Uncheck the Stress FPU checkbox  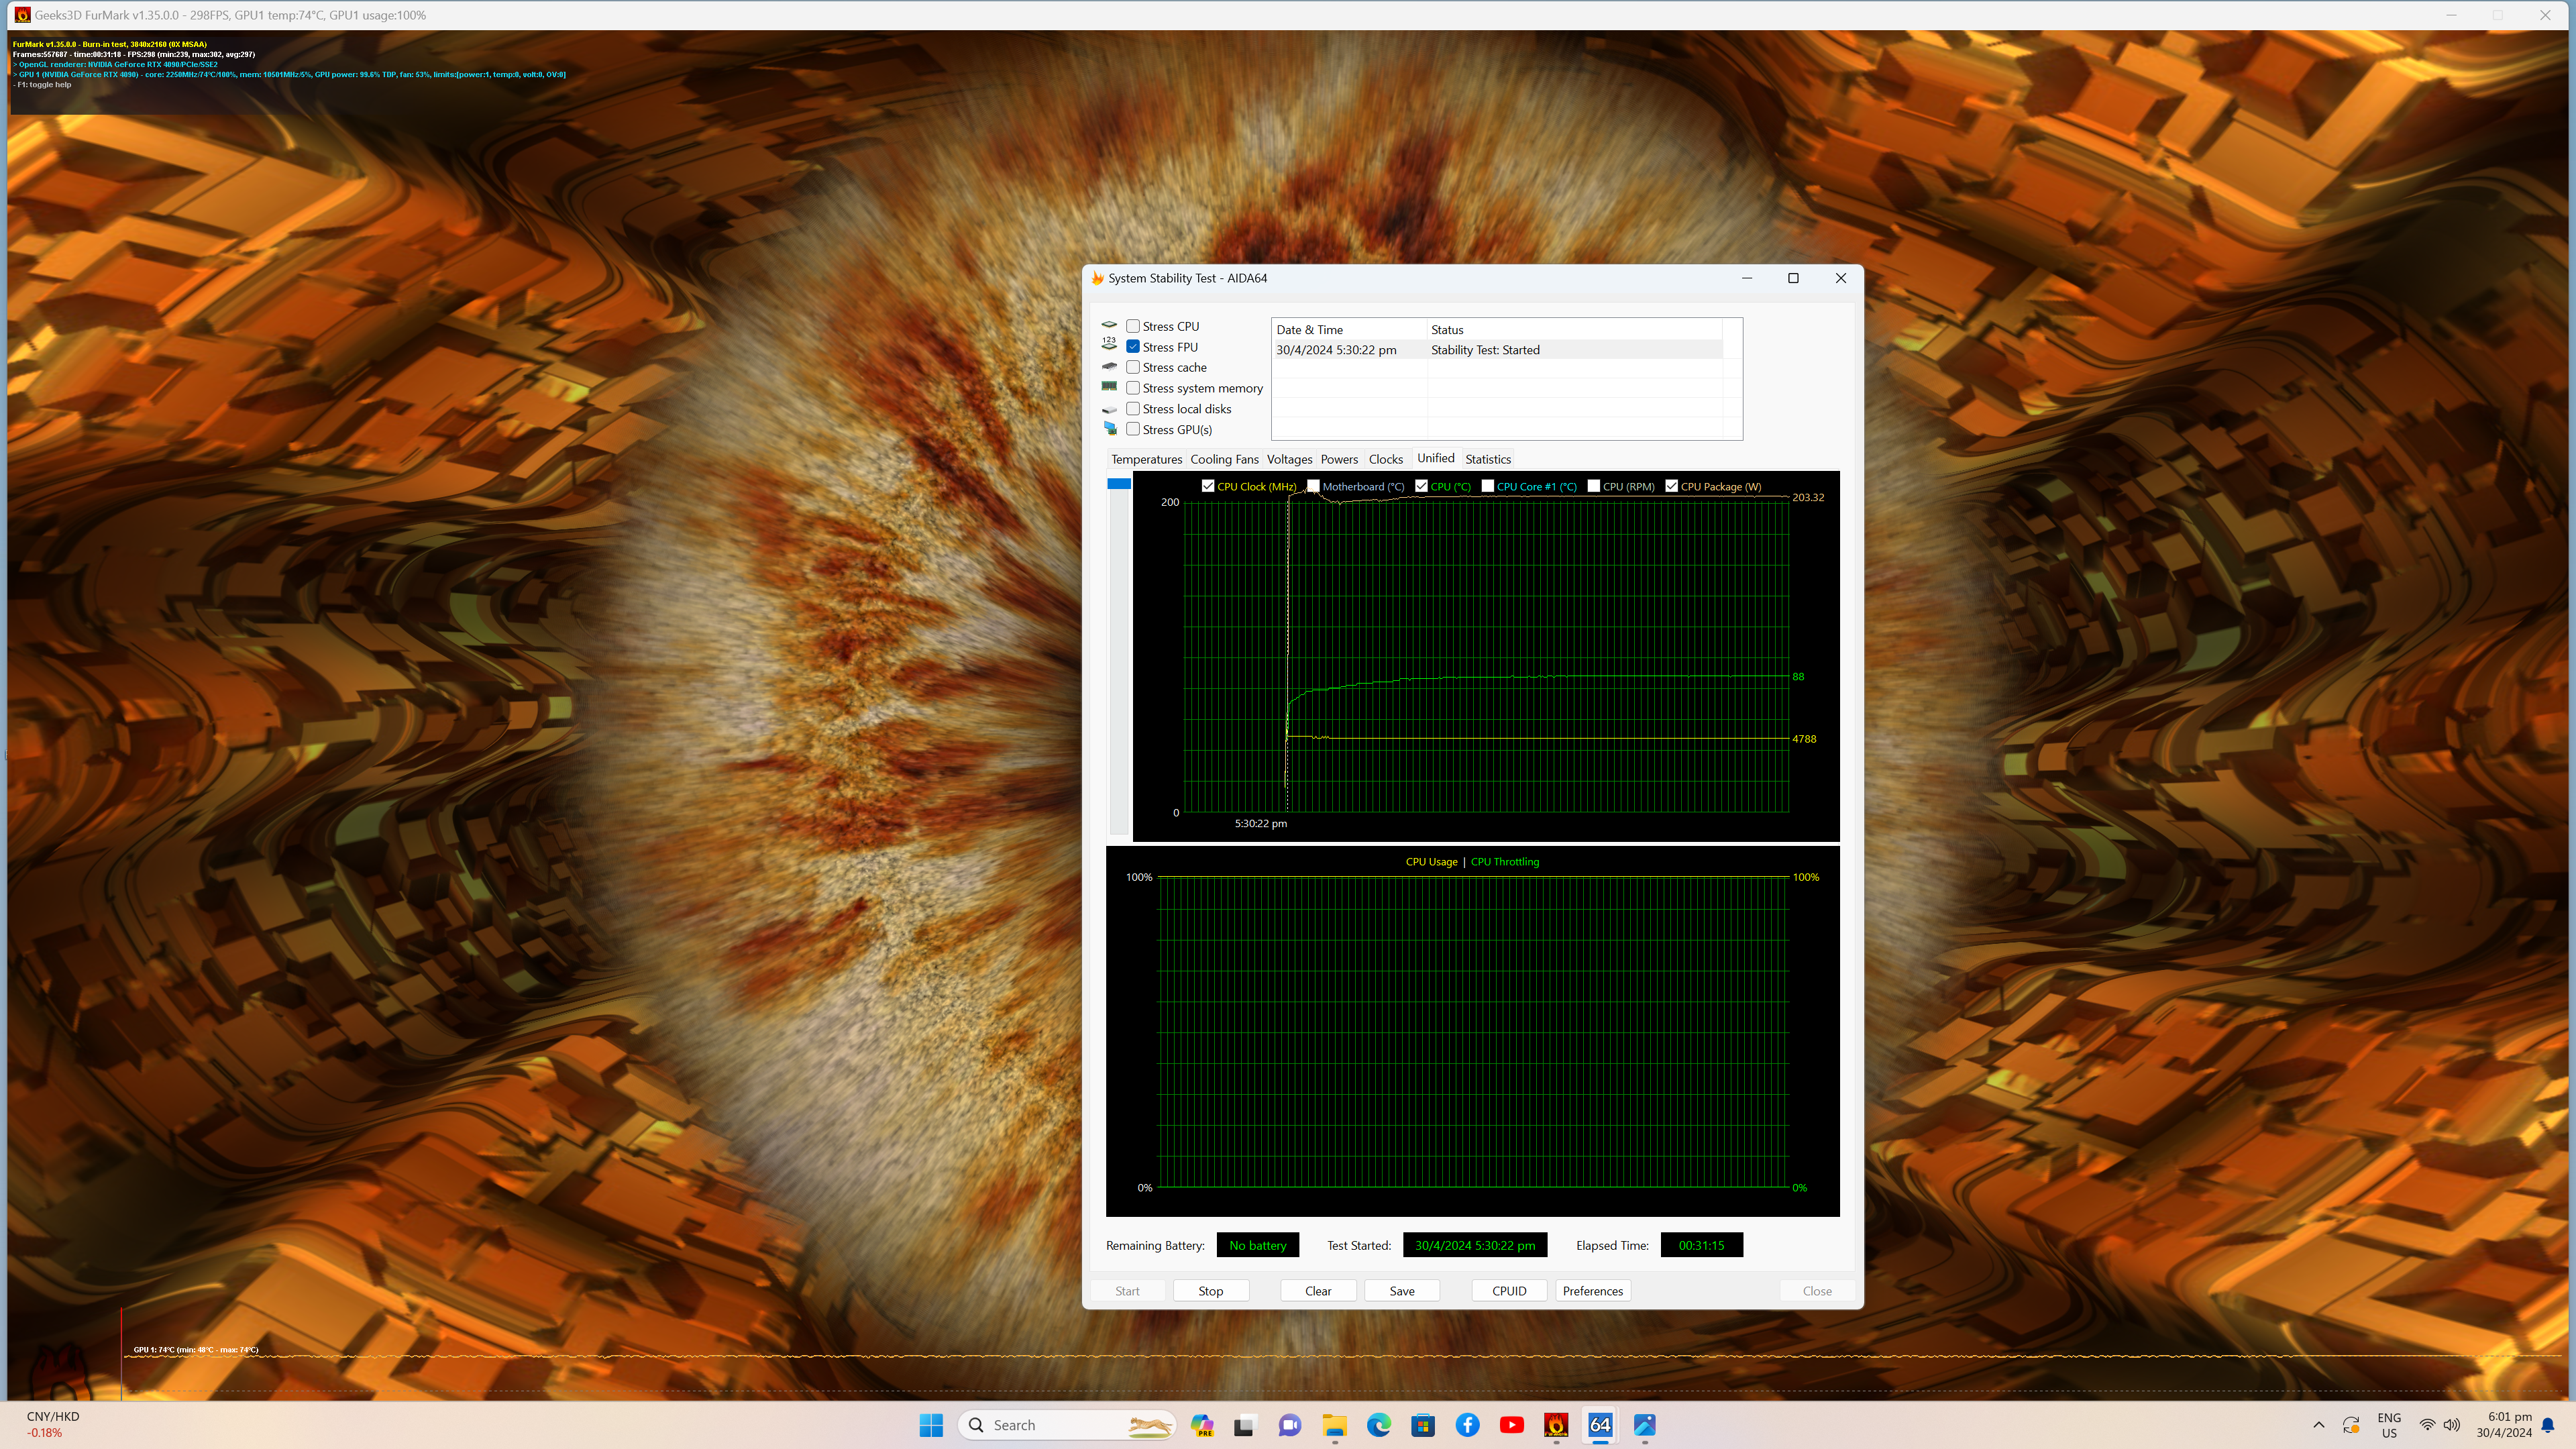click(1133, 347)
